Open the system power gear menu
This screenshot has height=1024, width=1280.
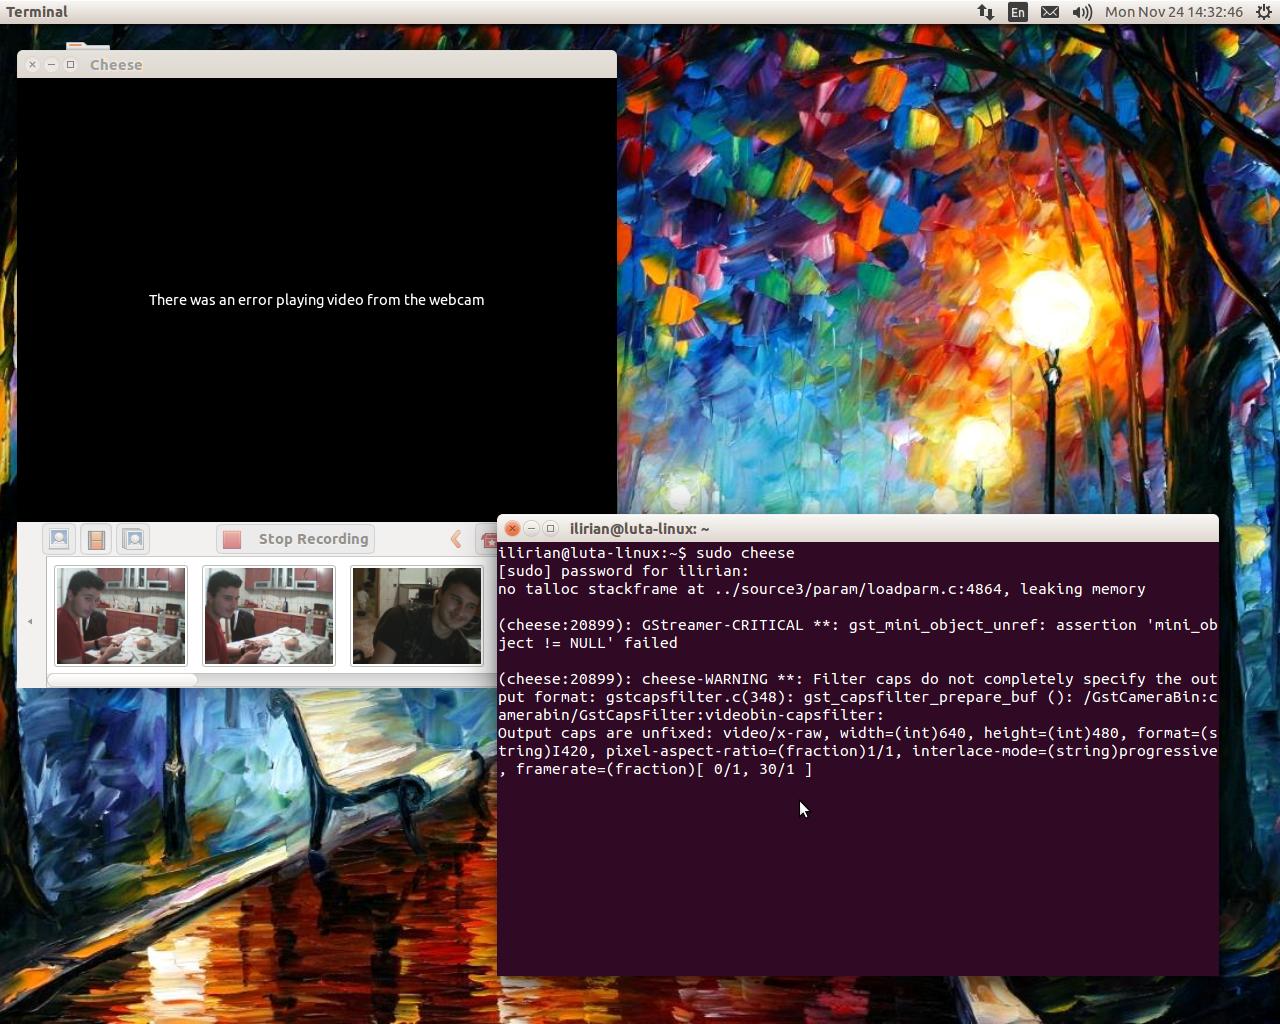tap(1264, 12)
